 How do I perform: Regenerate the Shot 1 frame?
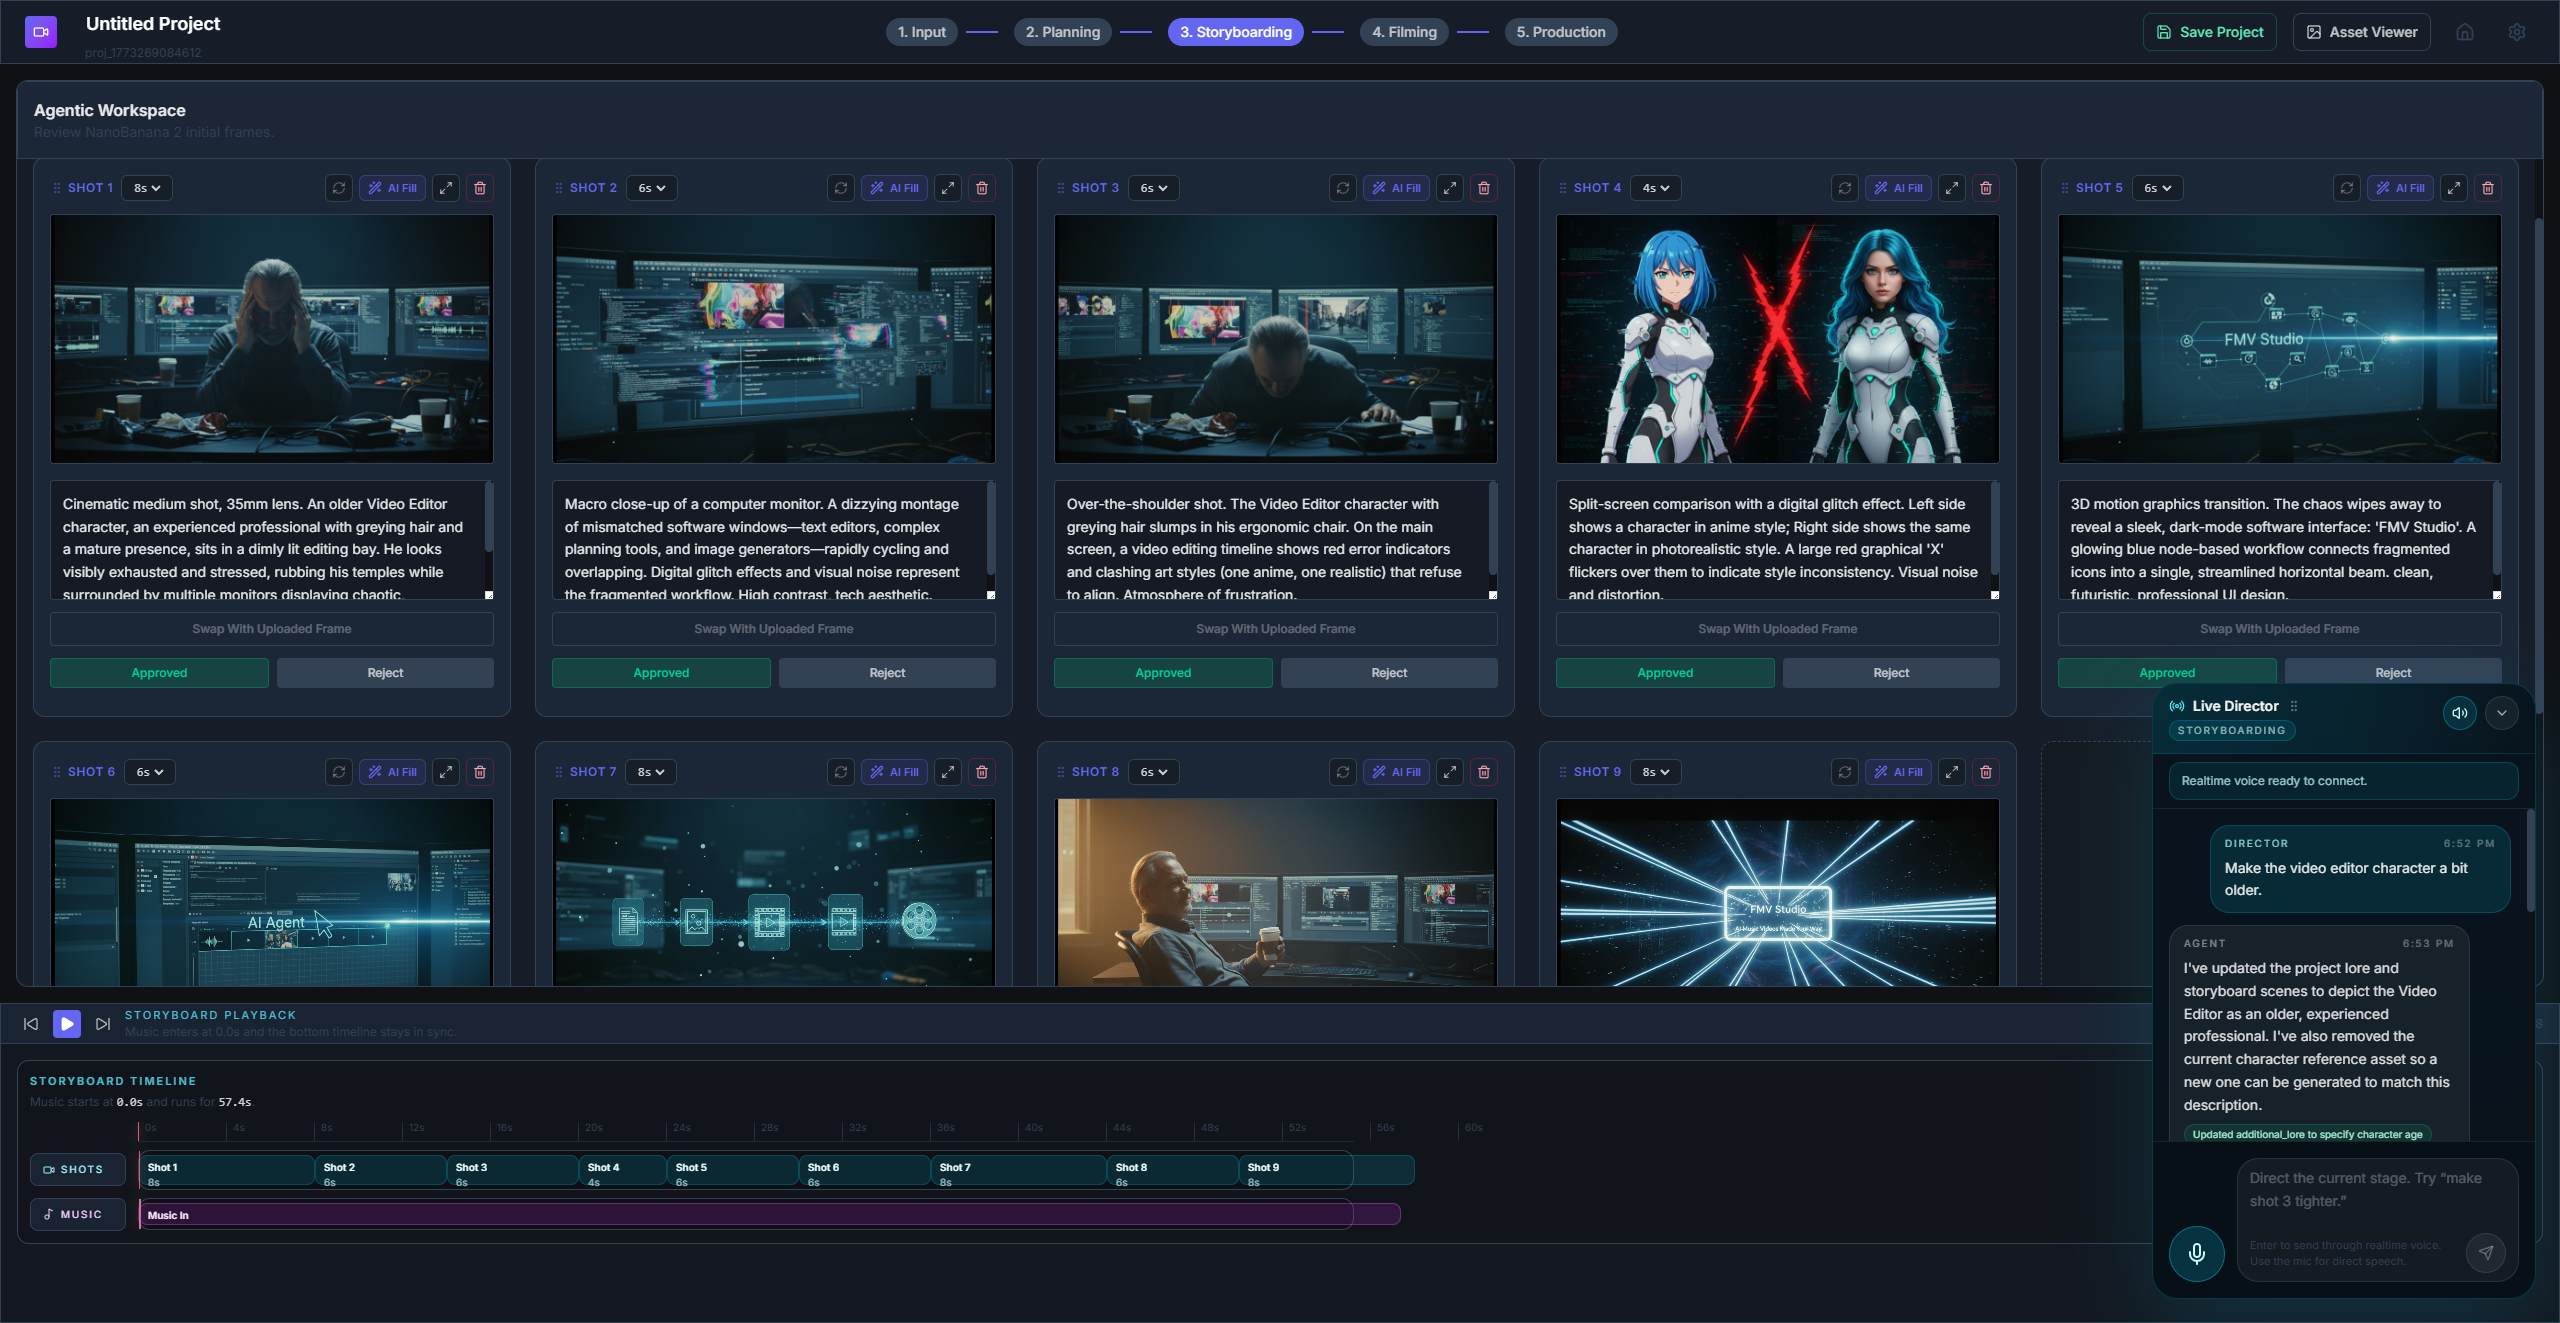tap(339, 188)
